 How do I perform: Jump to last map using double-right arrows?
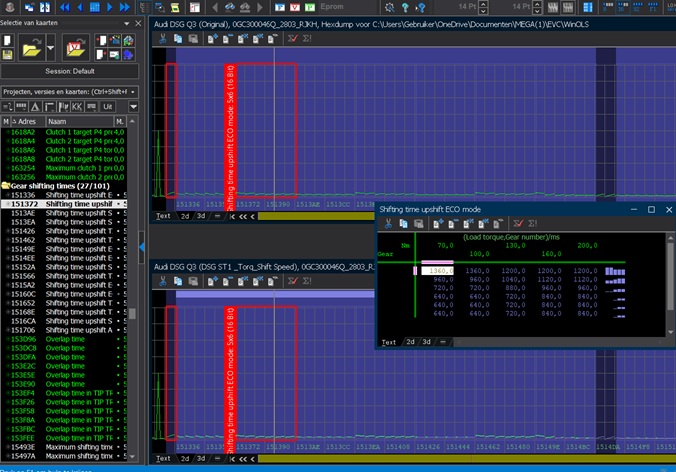pos(125,7)
